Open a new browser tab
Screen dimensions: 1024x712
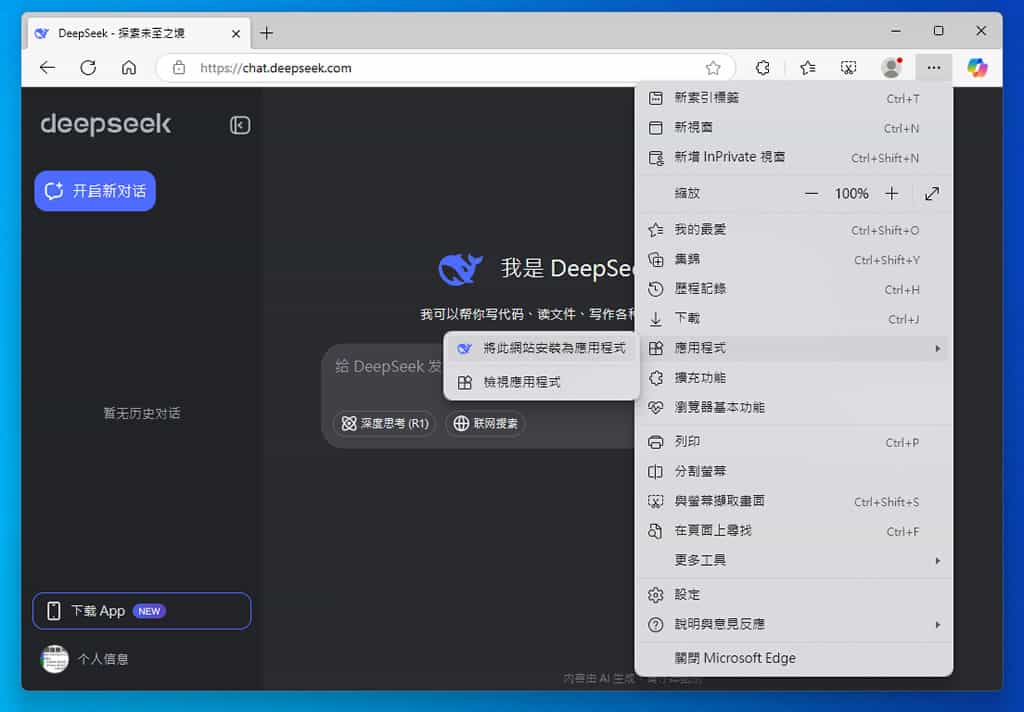266,33
